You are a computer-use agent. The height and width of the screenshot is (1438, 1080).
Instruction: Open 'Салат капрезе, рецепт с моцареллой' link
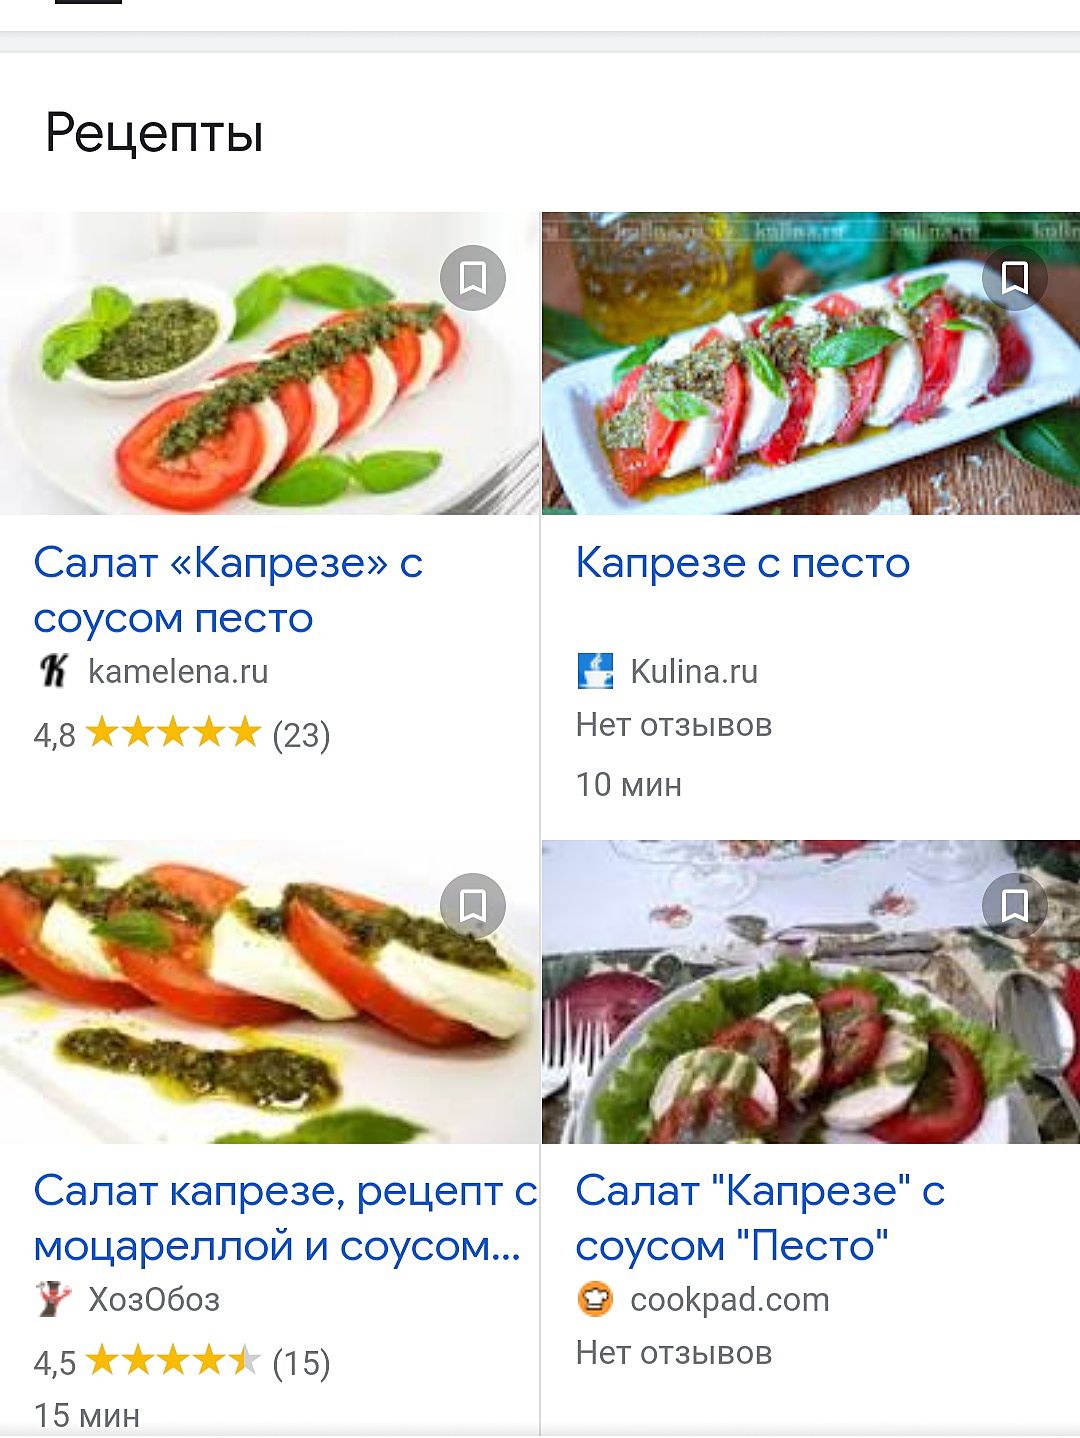pyautogui.click(x=286, y=1219)
